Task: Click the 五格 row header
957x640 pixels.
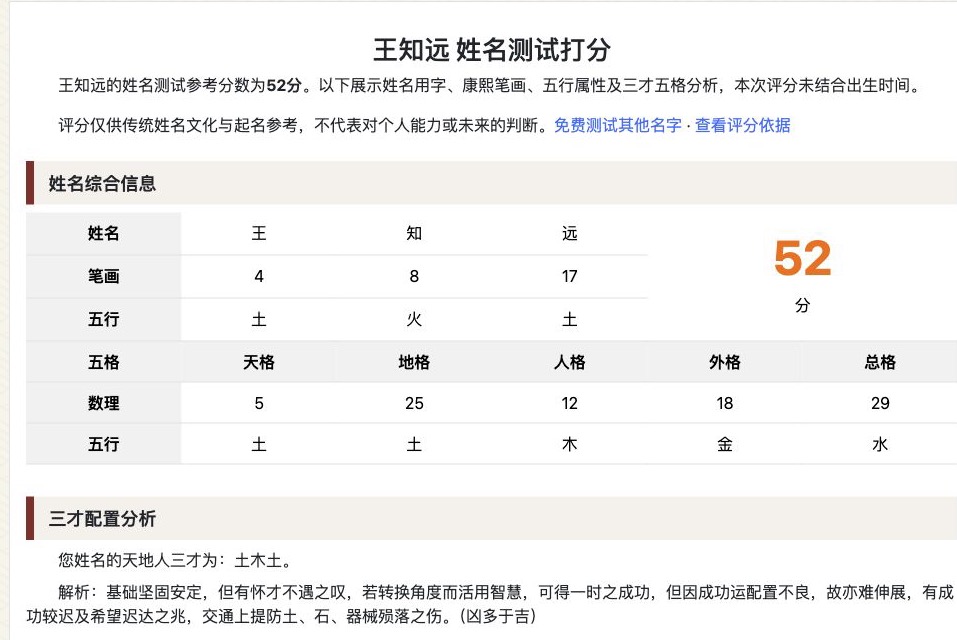Action: click(x=103, y=362)
